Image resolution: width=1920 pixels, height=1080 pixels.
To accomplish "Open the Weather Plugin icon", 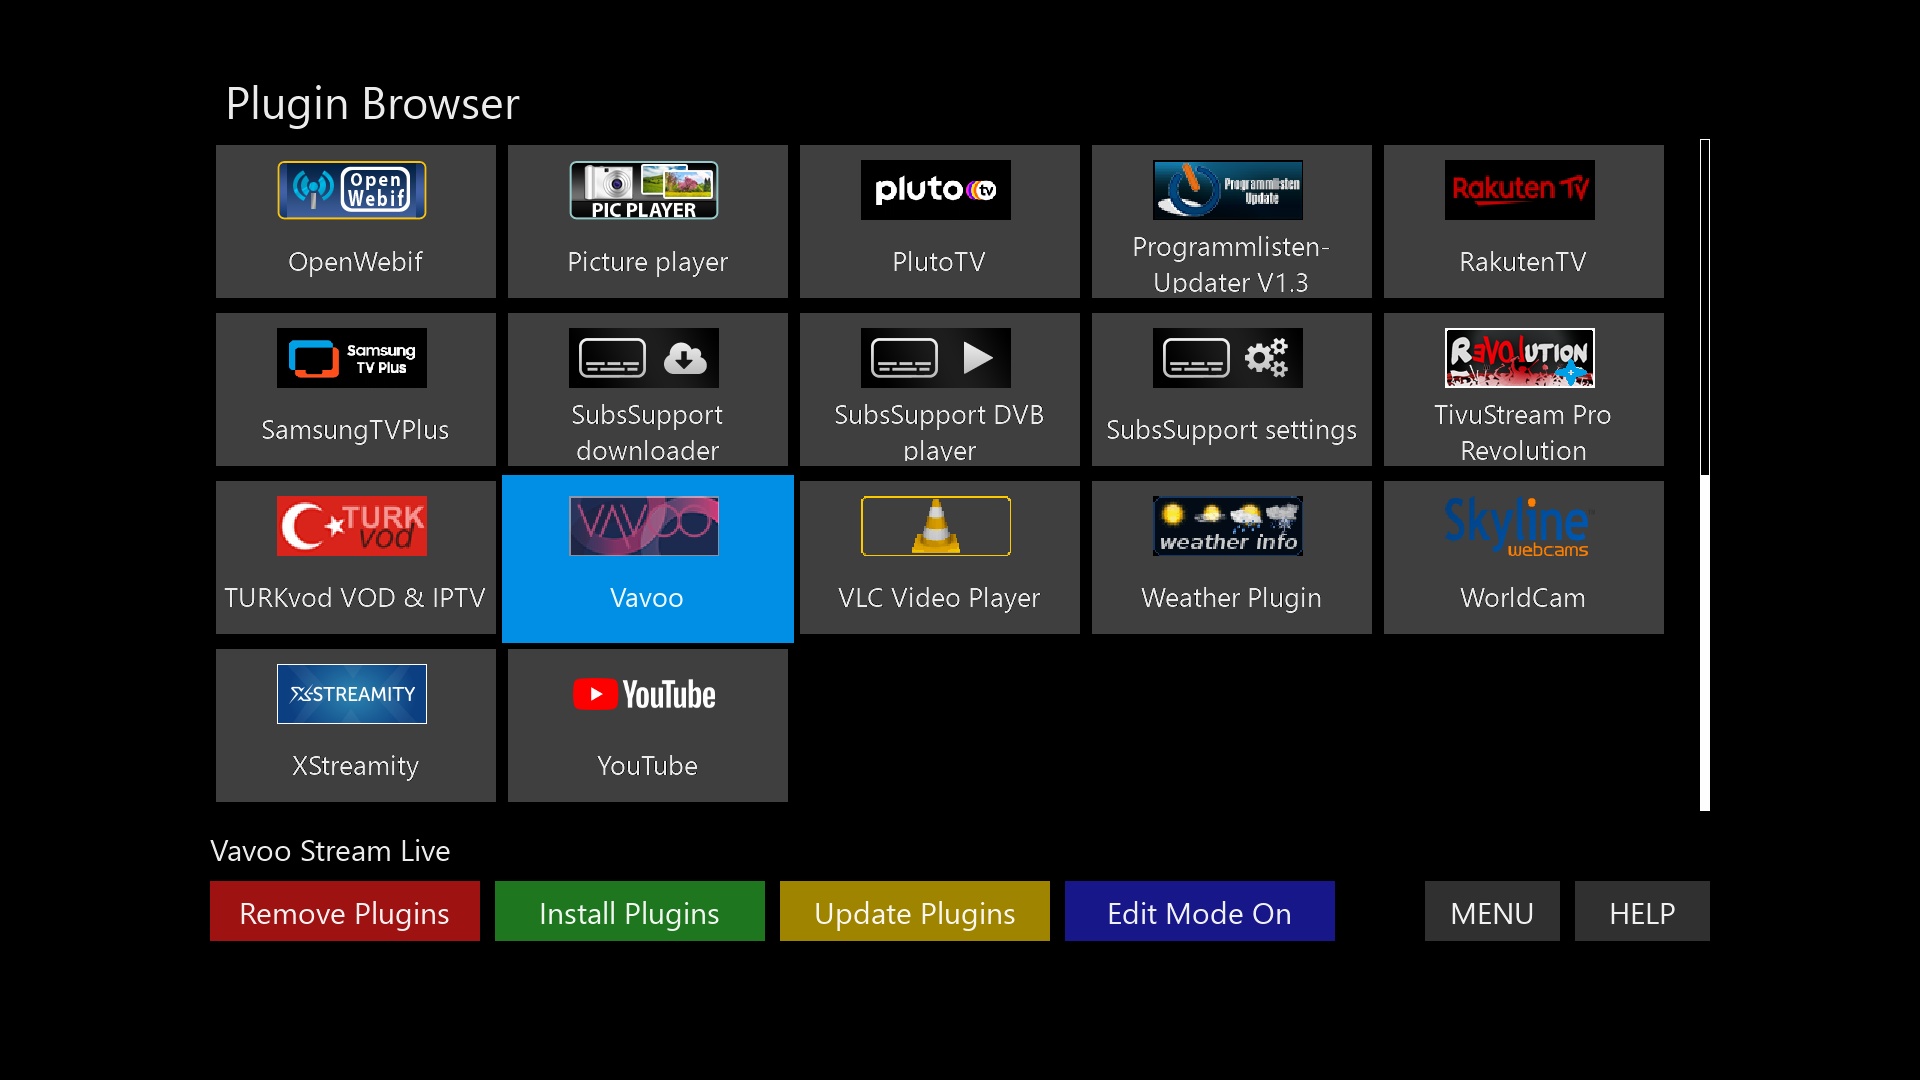I will 1228,526.
